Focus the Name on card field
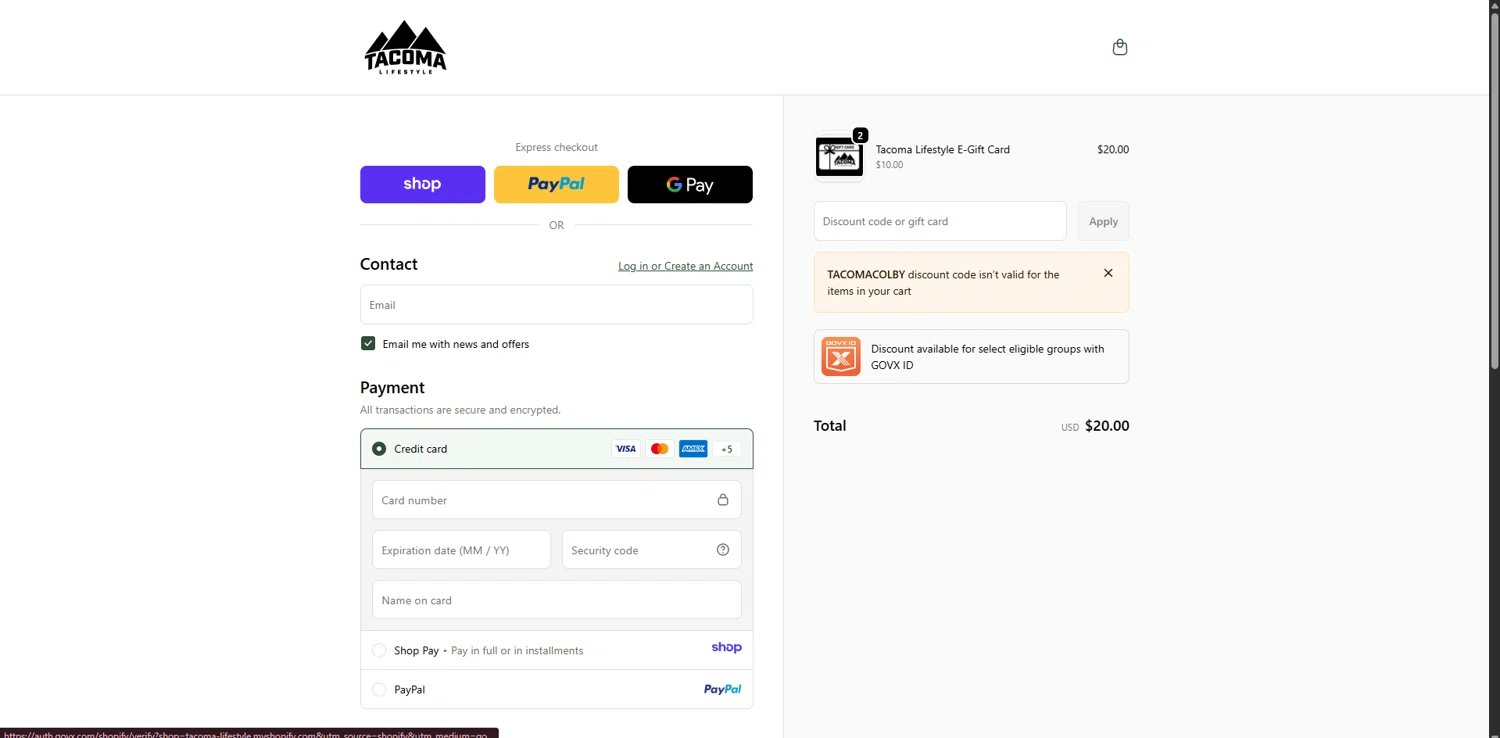The image size is (1500, 738). click(x=556, y=600)
